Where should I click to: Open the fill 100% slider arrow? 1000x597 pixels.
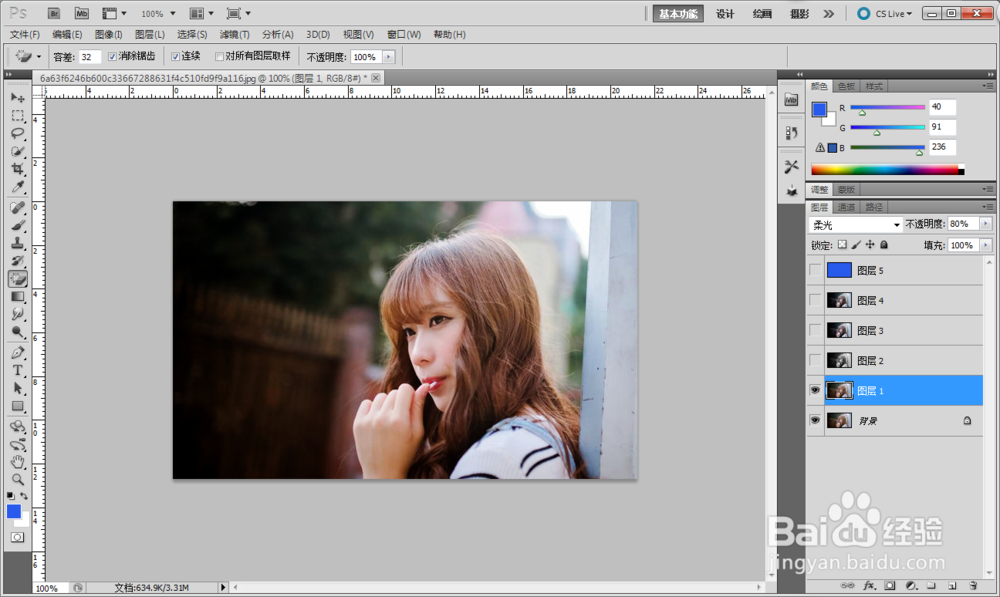985,245
